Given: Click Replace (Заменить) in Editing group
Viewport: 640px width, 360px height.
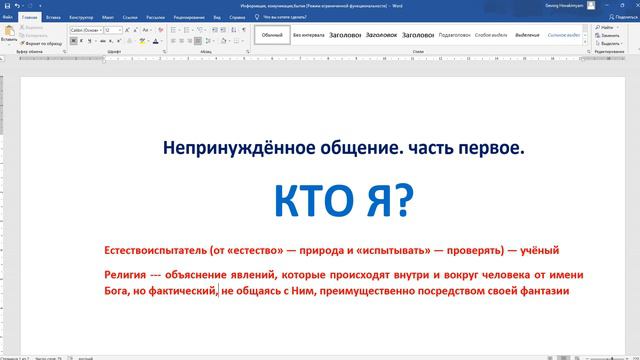Looking at the screenshot, I should tap(607, 36).
